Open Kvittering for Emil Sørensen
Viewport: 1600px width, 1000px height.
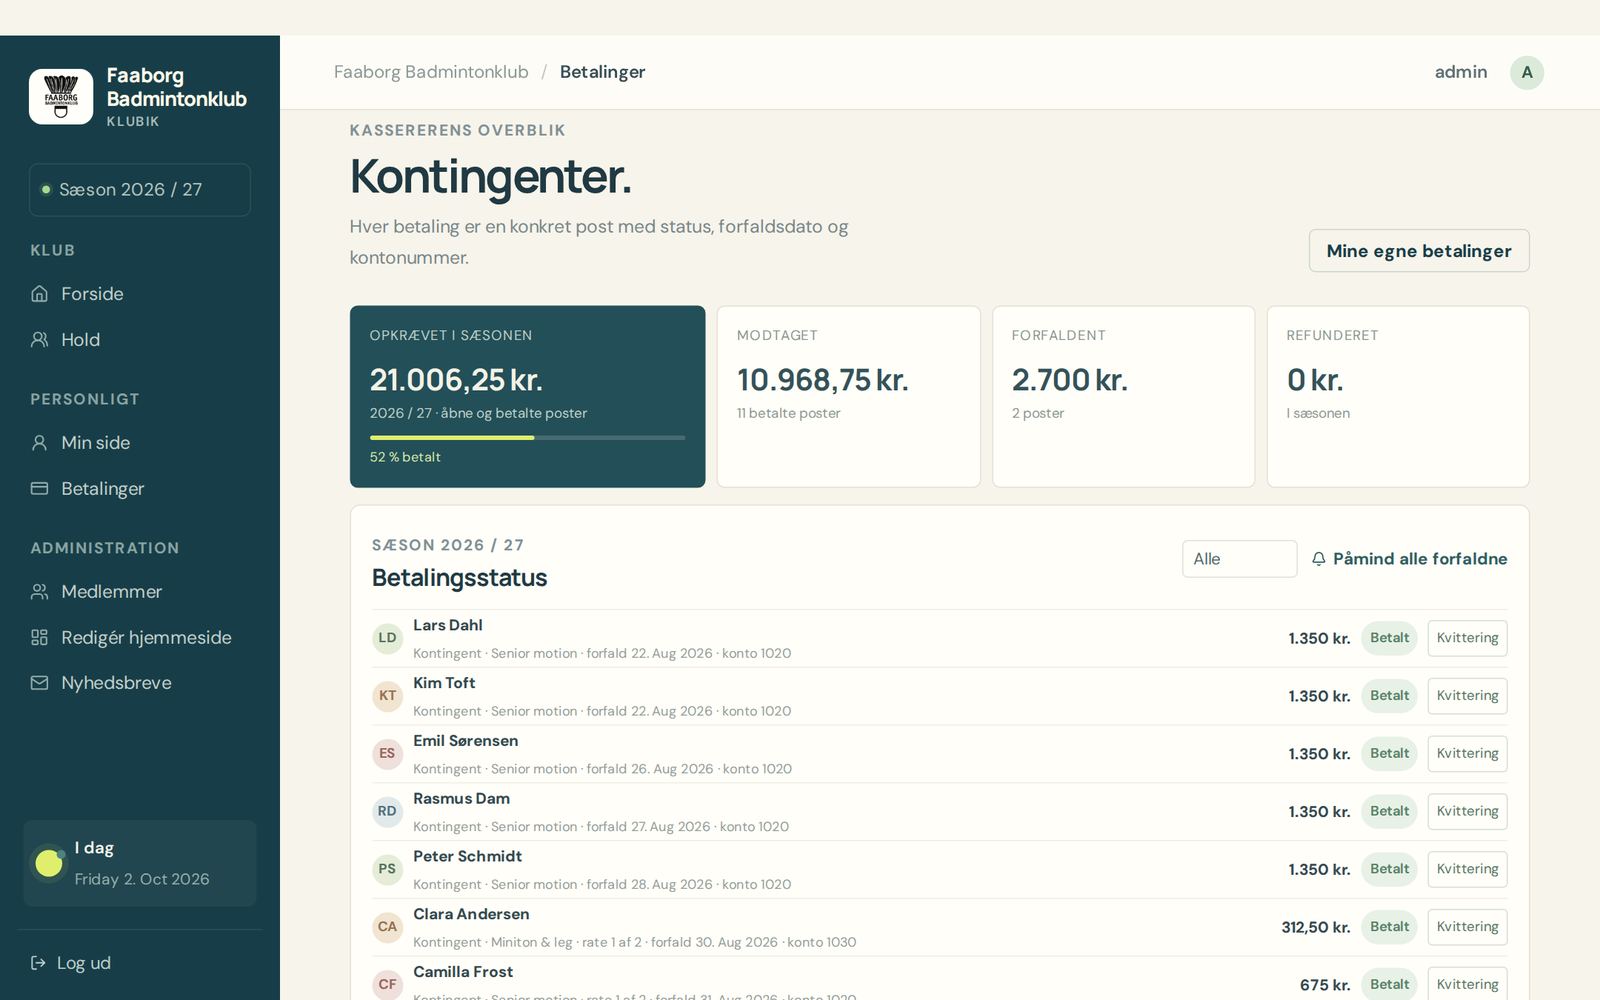click(1467, 754)
